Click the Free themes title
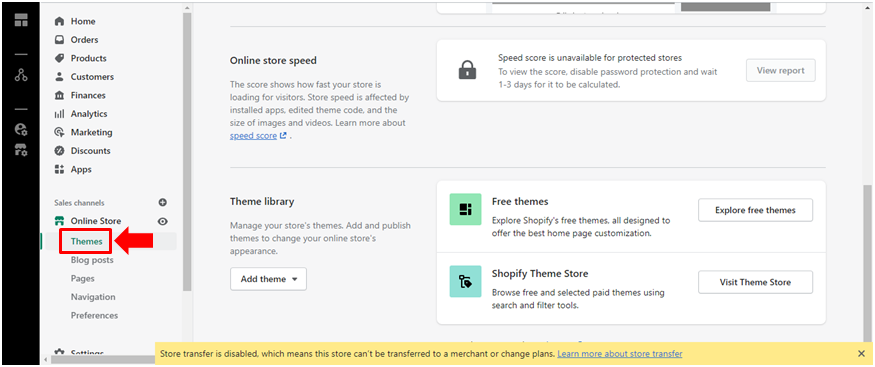The height and width of the screenshot is (367, 875). [x=520, y=201]
